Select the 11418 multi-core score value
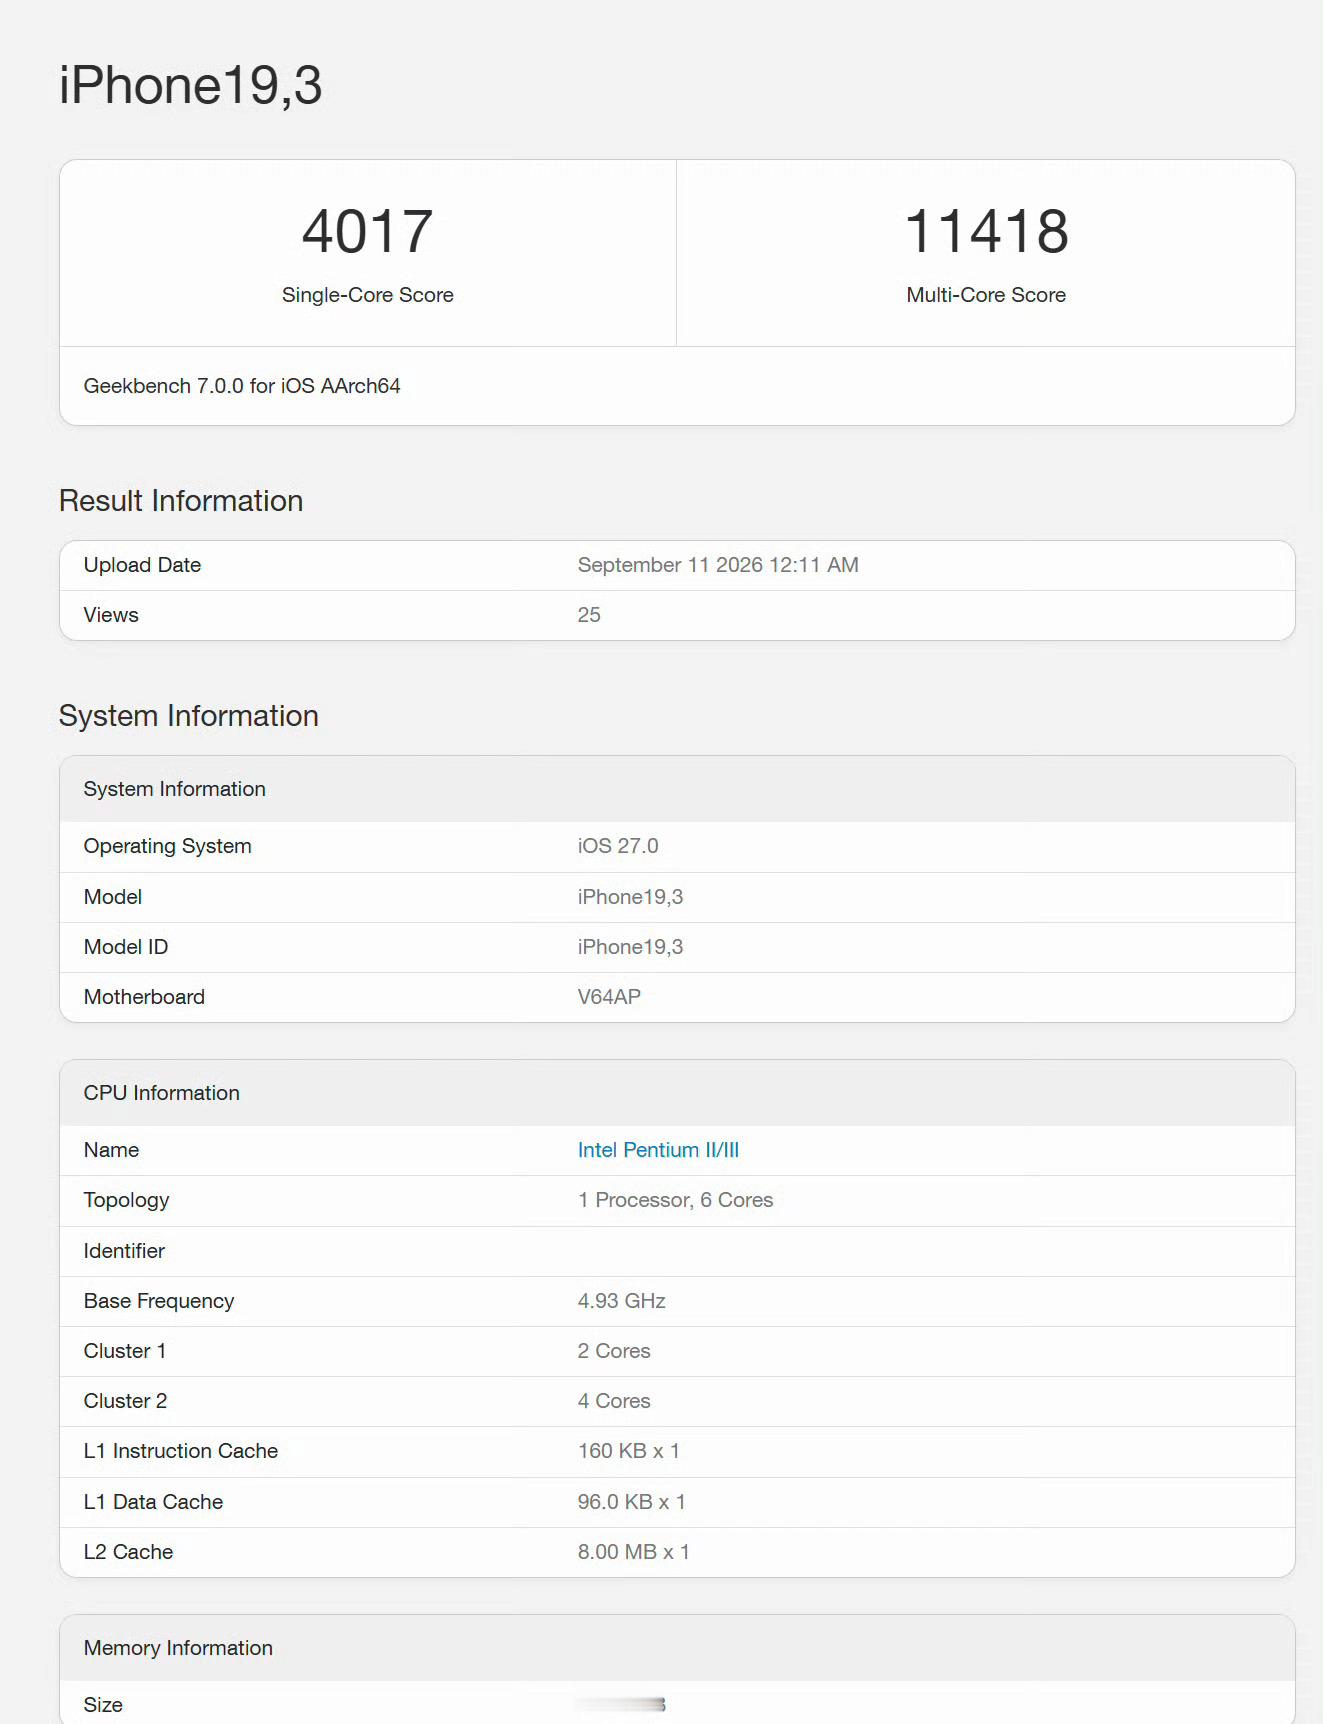Viewport: 1323px width, 1724px height. 986,231
